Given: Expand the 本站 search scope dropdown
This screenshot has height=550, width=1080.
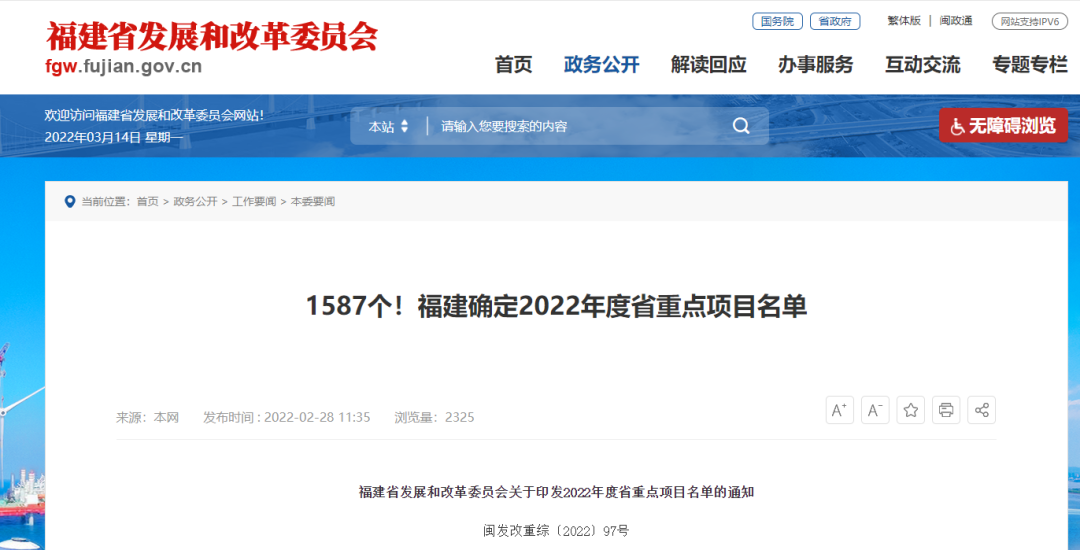Looking at the screenshot, I should (388, 127).
